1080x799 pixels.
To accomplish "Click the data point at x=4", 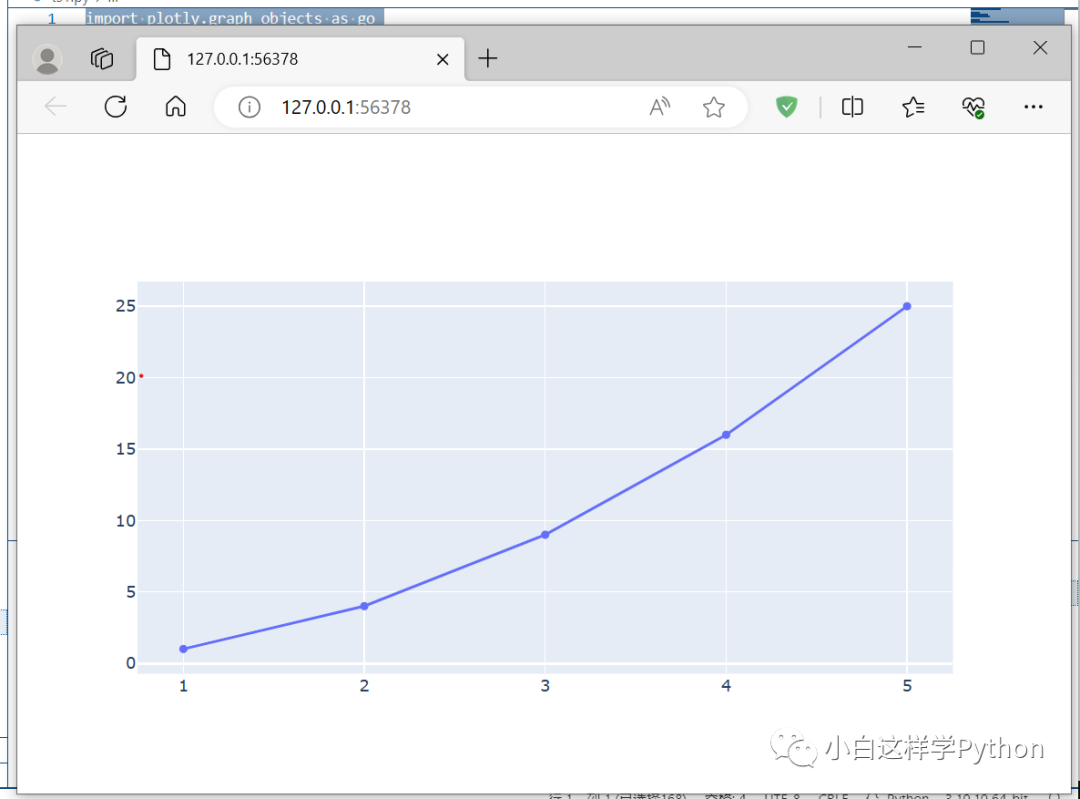I will (x=726, y=435).
